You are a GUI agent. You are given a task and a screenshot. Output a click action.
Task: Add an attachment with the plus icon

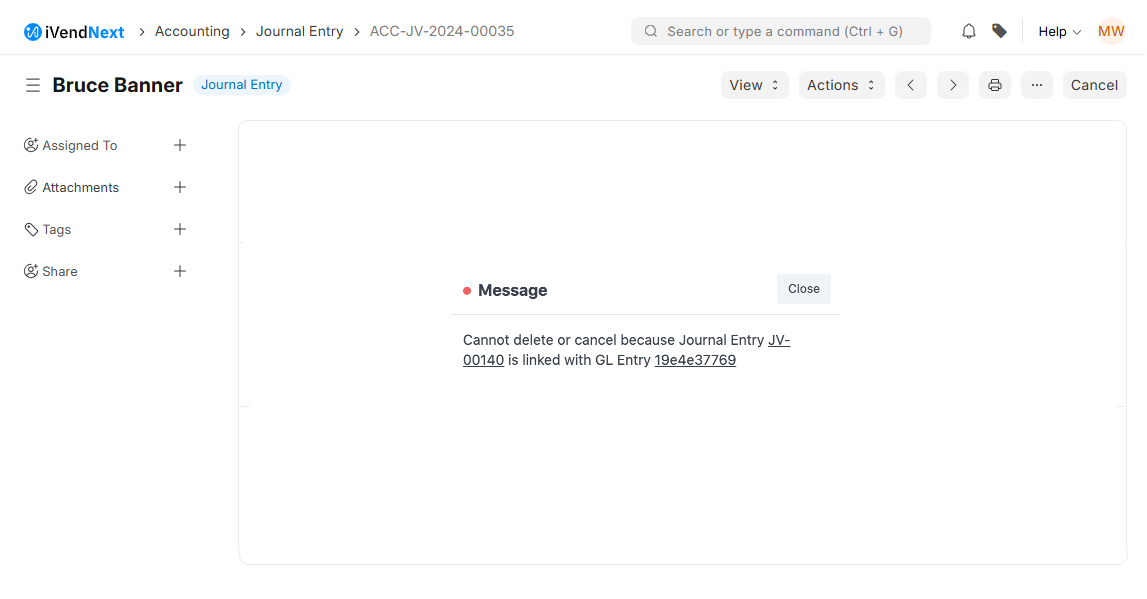tap(180, 187)
